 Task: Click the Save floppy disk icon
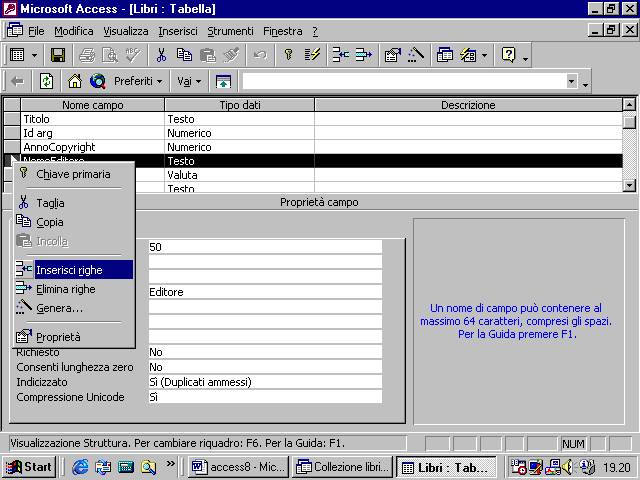(x=58, y=55)
